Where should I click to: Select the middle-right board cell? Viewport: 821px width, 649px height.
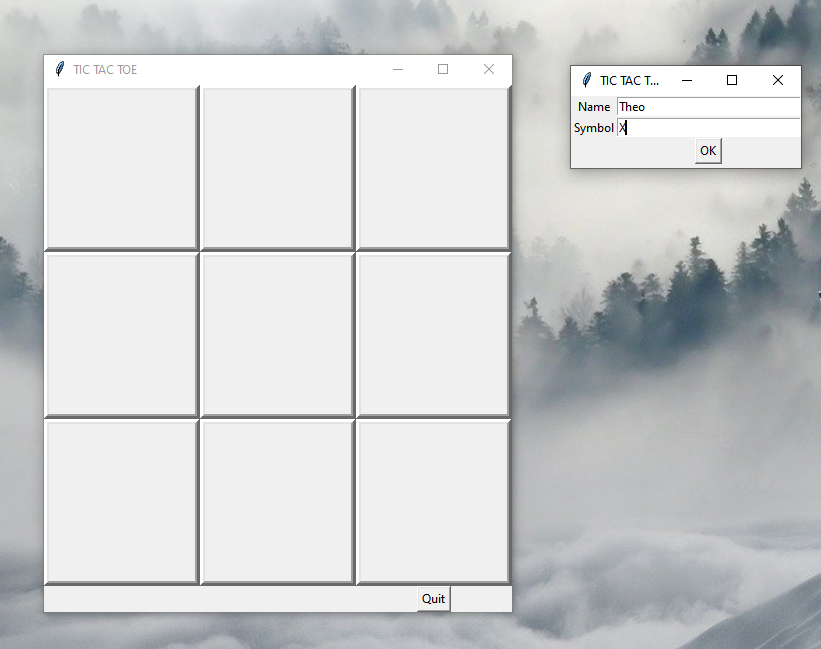point(433,335)
